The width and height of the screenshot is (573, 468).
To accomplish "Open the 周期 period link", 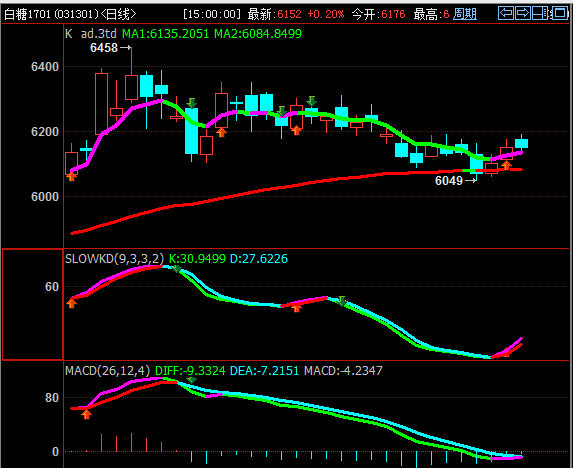I will 465,14.
